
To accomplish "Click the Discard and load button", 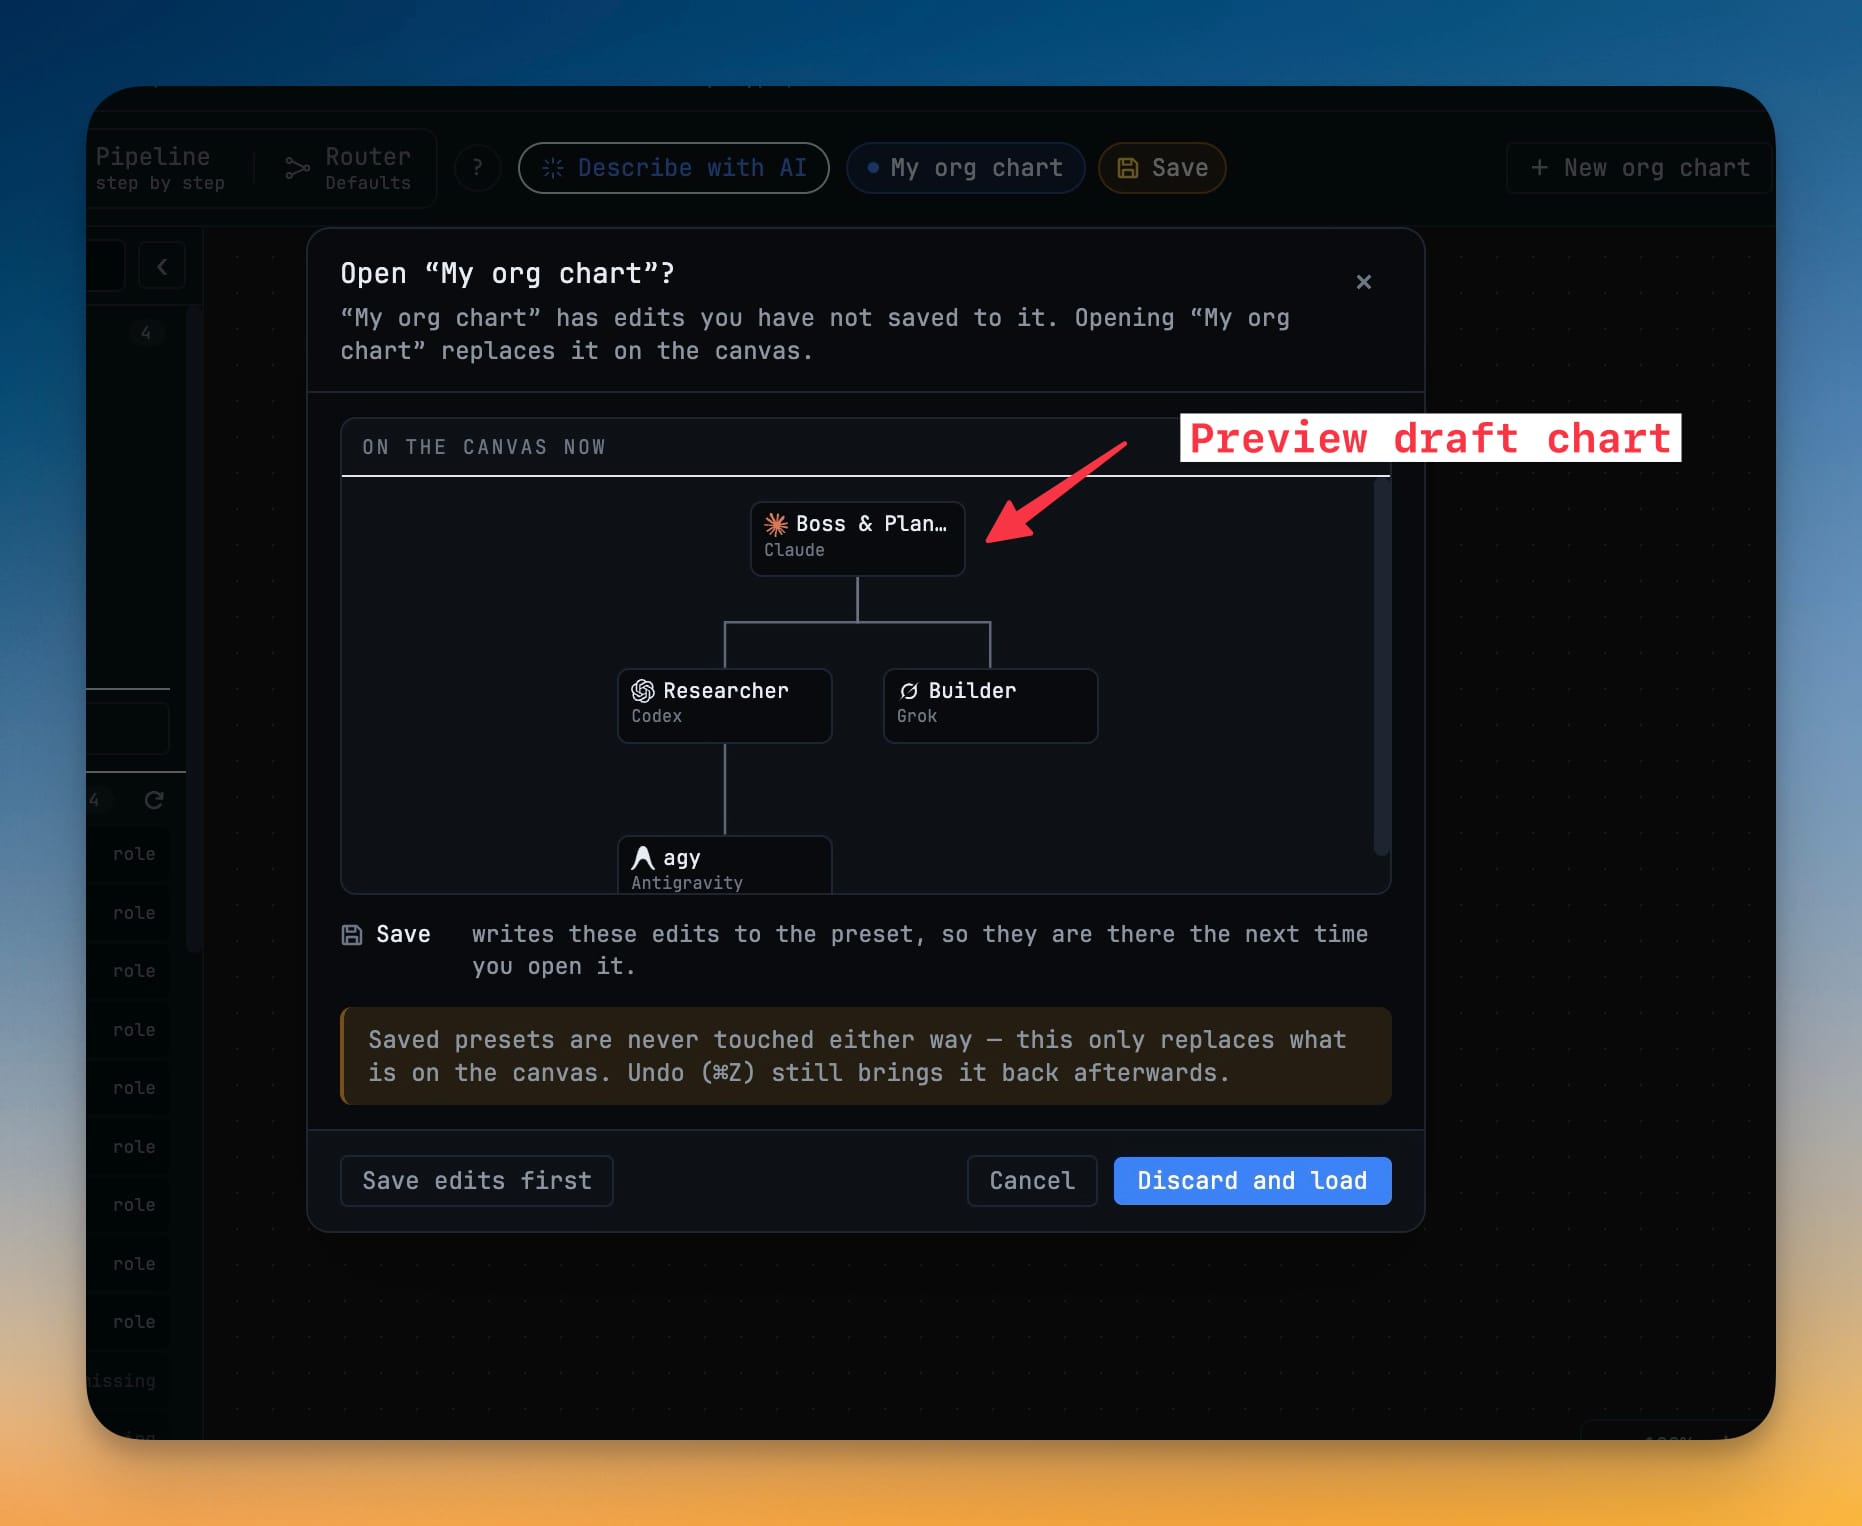I will tap(1252, 1181).
